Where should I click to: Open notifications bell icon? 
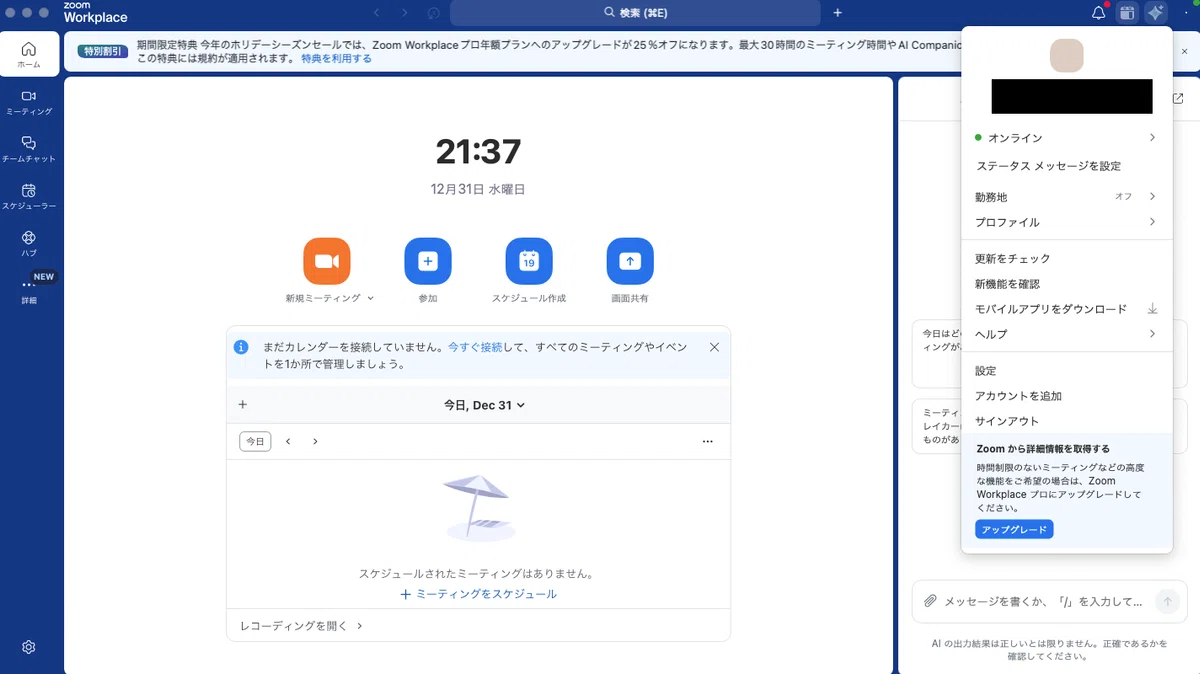tap(1099, 13)
